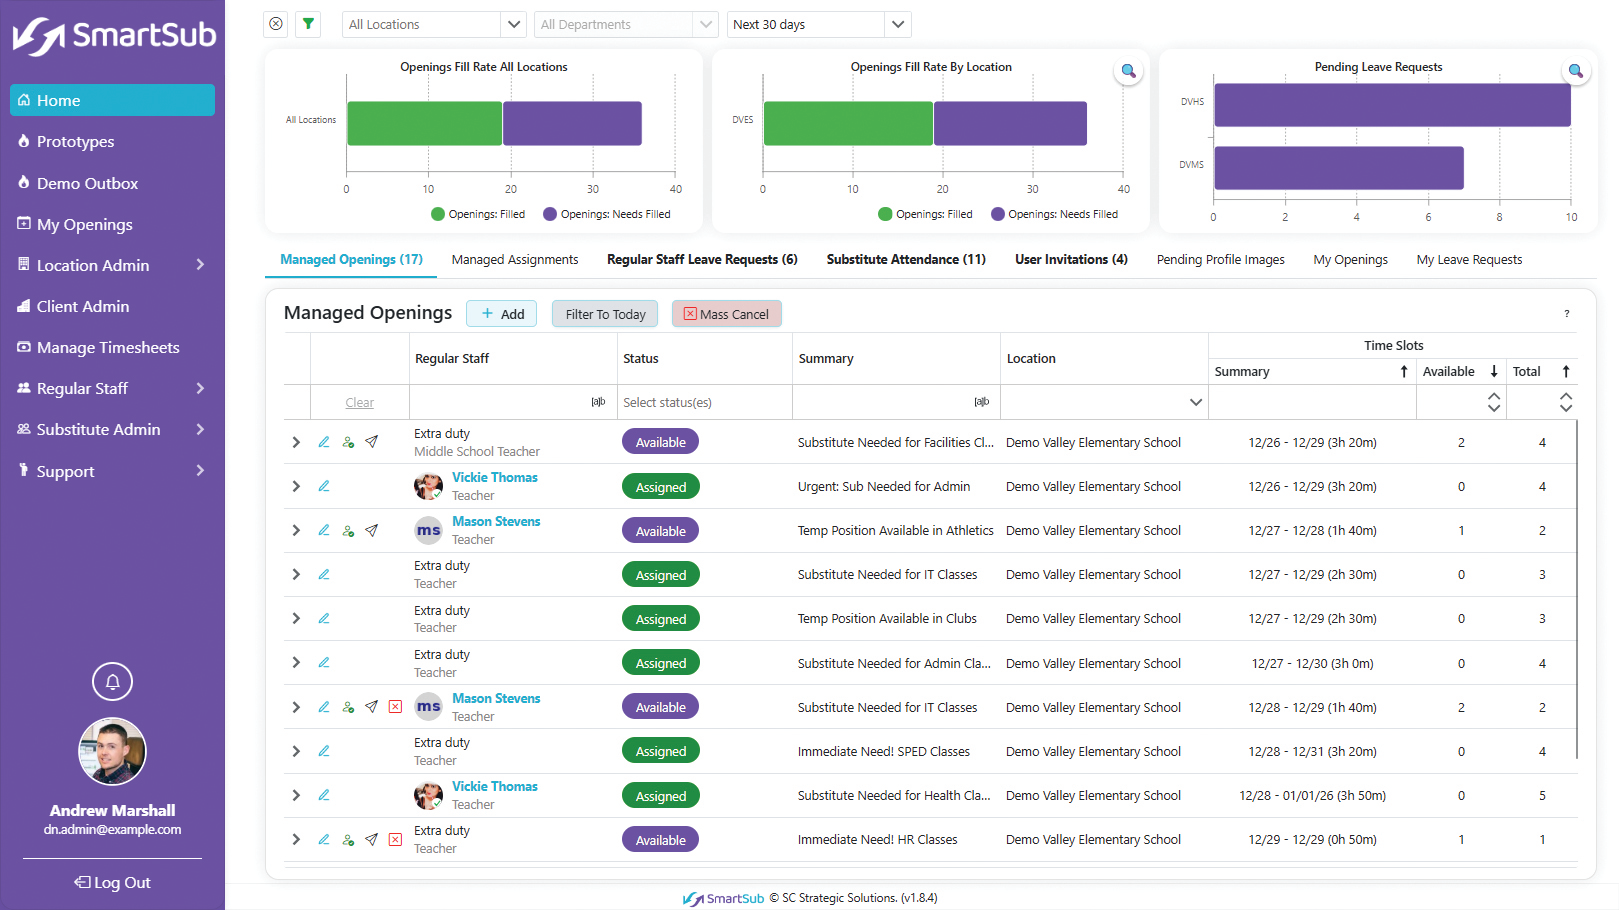Cancel the Immediate Need! HR Classes opening
1619x910 pixels.
(x=395, y=840)
